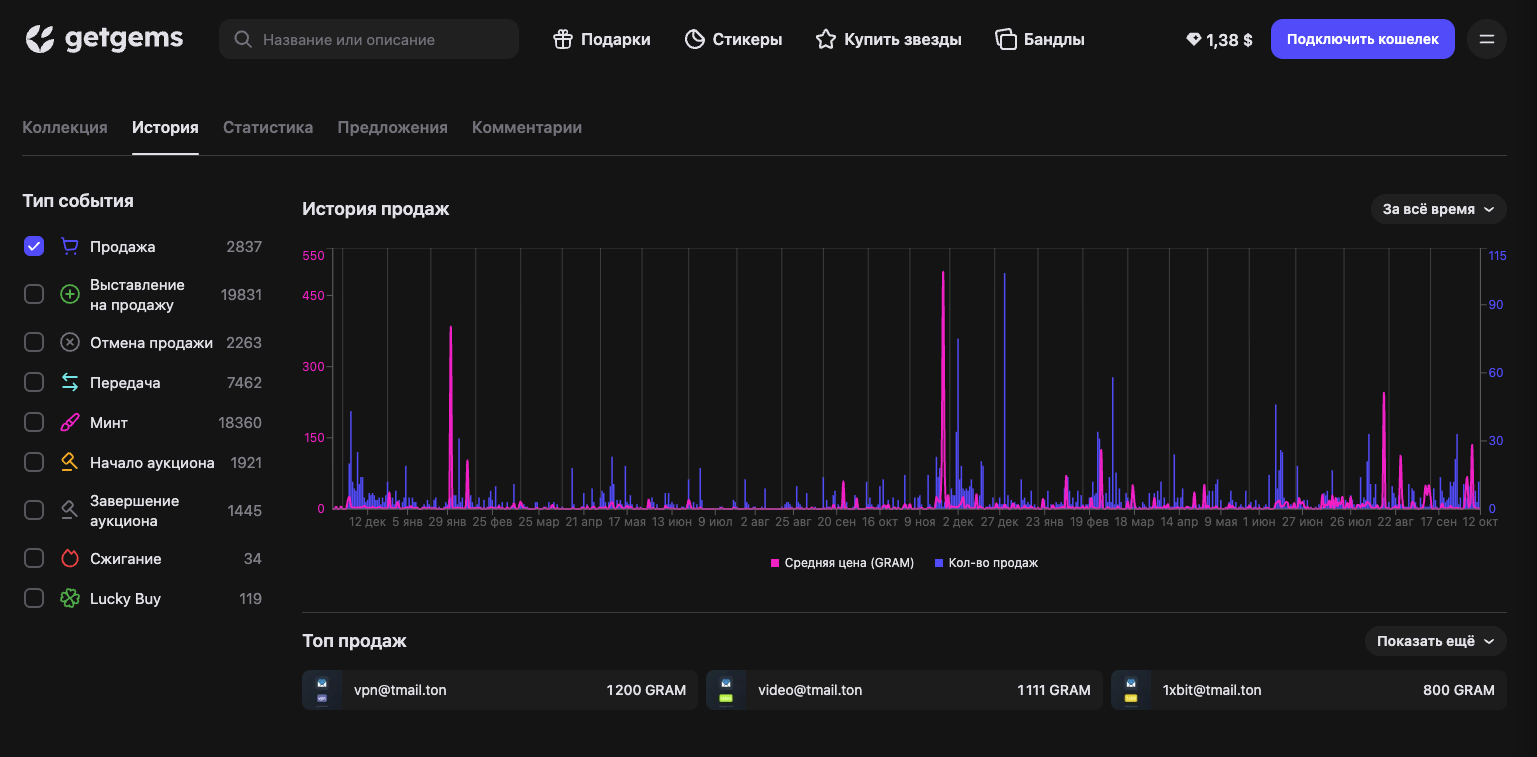This screenshot has height=757, width=1537.
Task: Go to the Предложения tab
Action: [392, 127]
